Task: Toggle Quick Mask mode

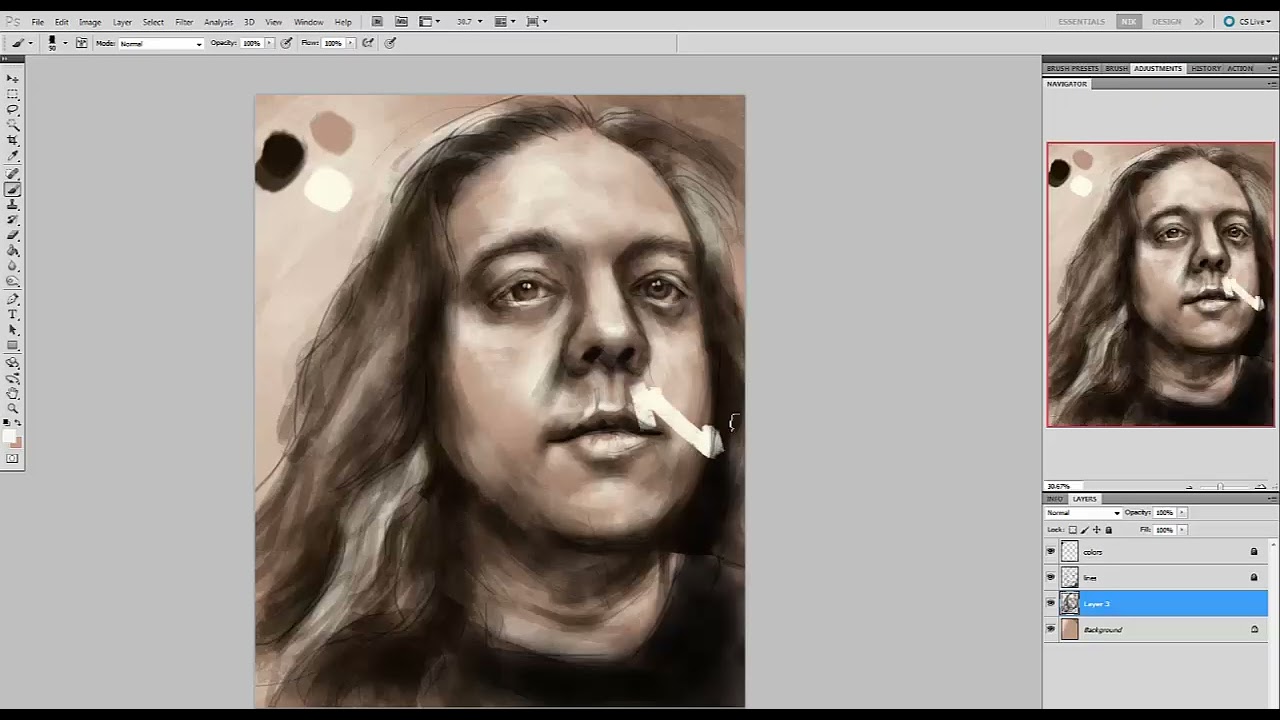Action: point(13,459)
